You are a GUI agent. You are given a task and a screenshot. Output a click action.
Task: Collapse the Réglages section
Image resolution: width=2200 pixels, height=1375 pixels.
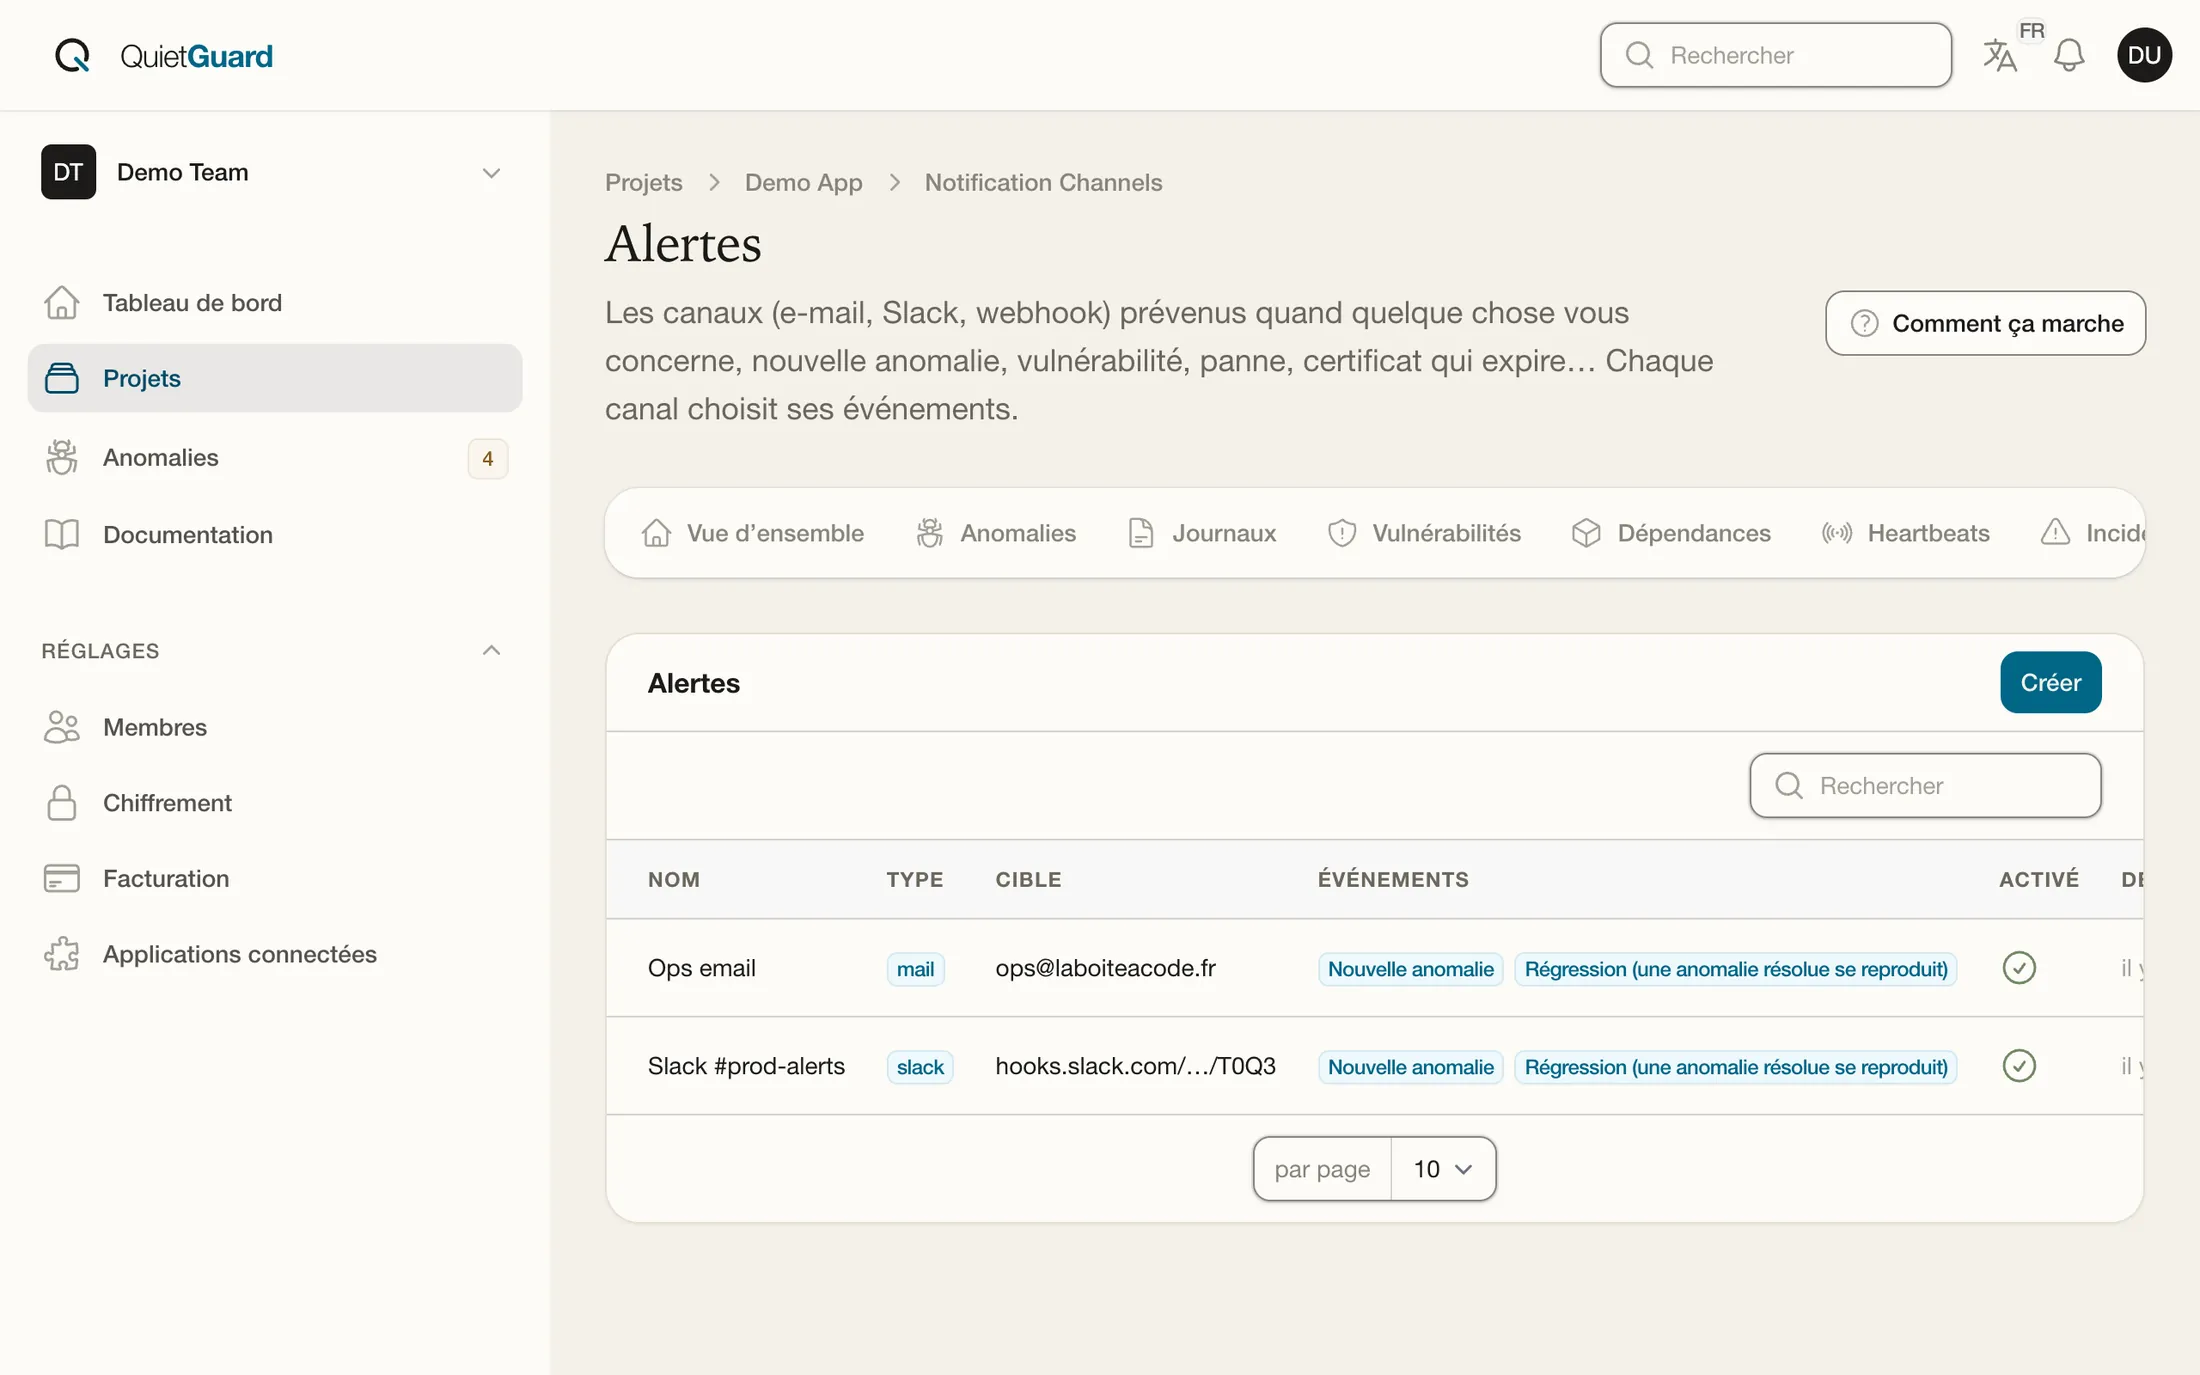[491, 650]
